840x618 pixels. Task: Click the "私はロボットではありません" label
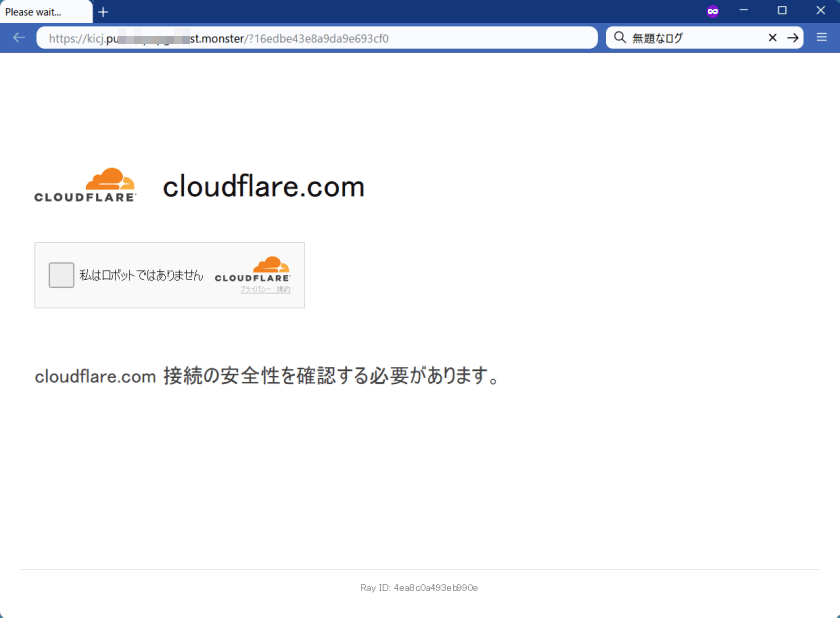(141, 275)
